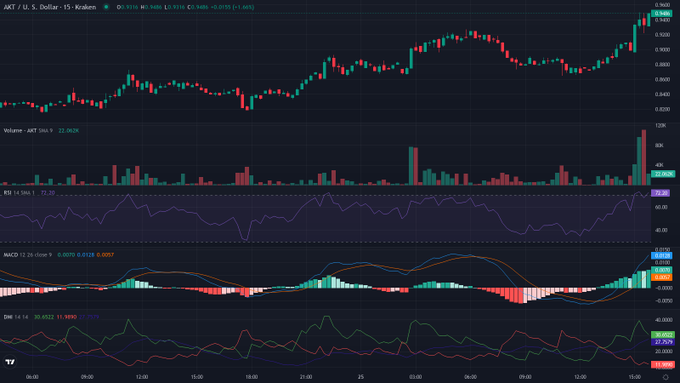Click the 27.7579 ADX axis label
680x383 pixels.
[x=663, y=342]
